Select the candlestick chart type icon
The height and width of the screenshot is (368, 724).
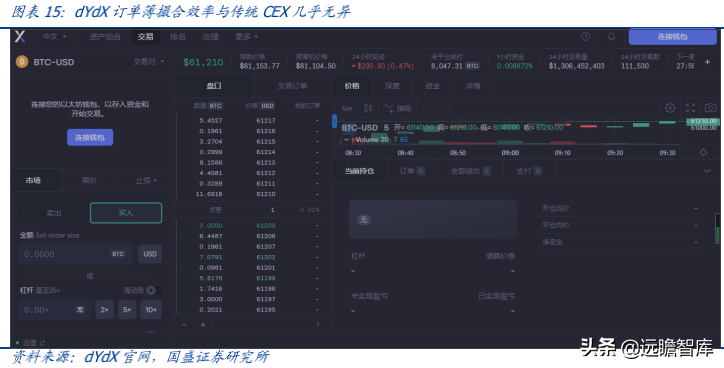coord(368,108)
